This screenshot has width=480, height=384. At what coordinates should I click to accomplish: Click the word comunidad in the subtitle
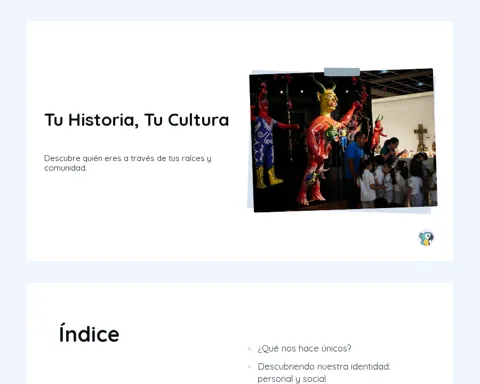point(65,168)
